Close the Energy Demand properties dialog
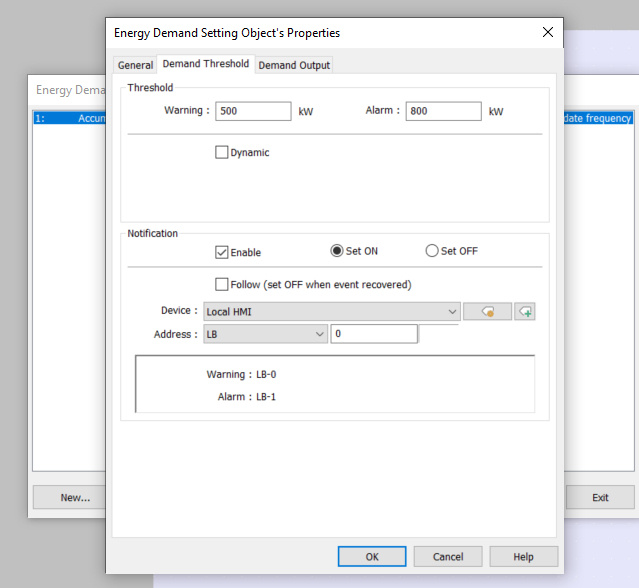 coord(547,32)
